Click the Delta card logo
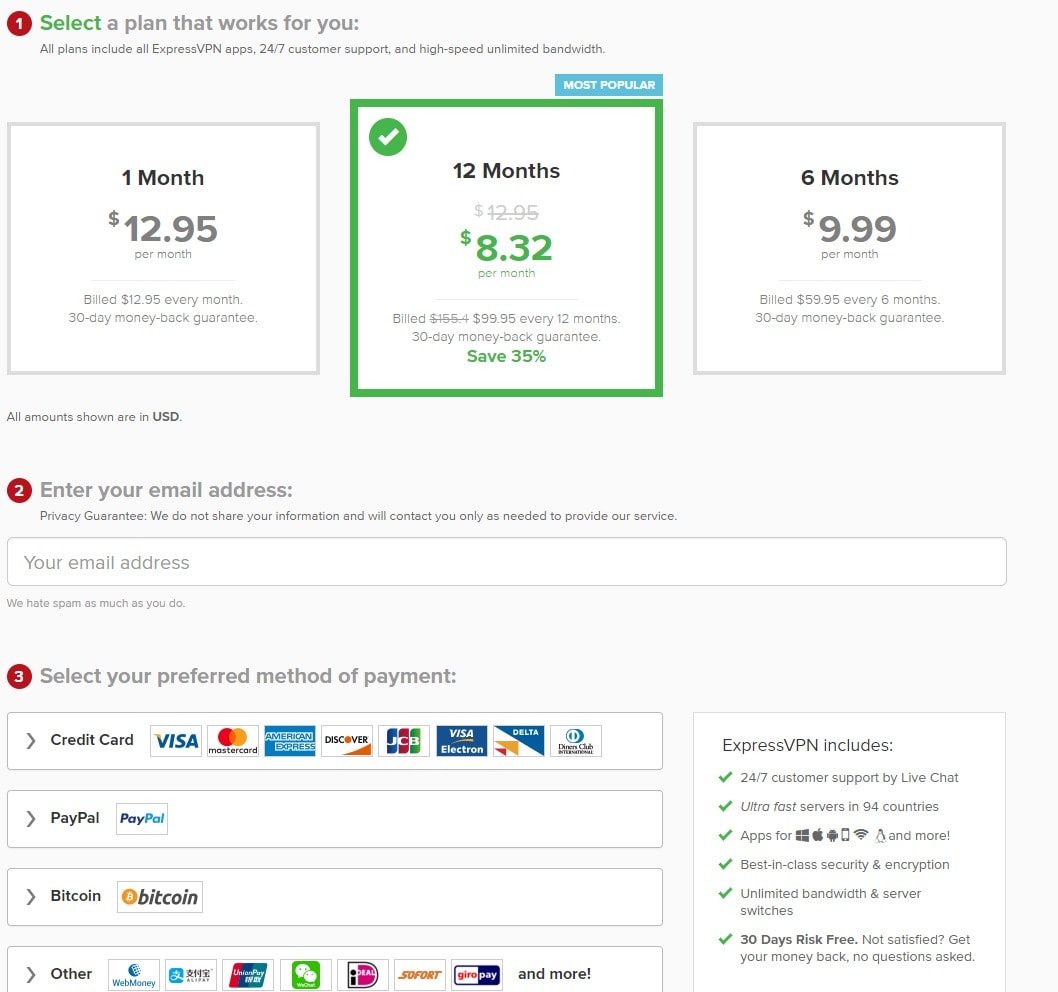Viewport: 1058px width, 992px height. pos(518,741)
